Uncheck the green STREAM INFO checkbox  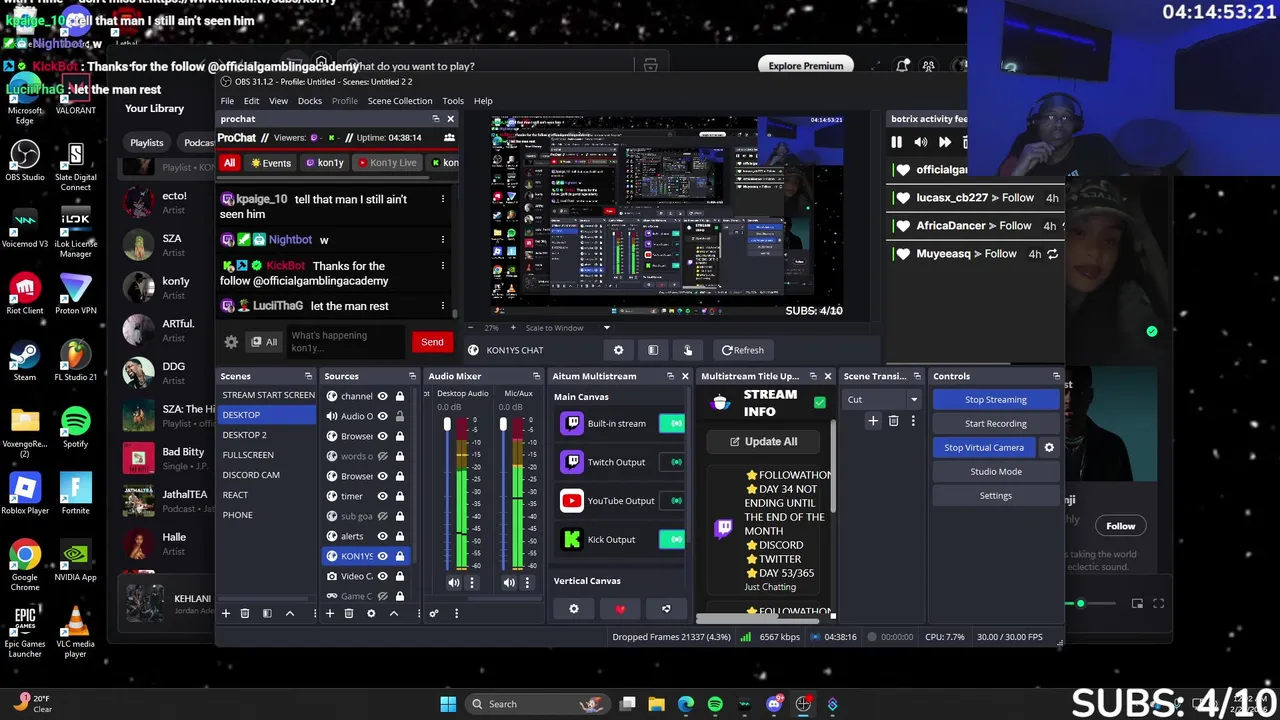pos(820,402)
